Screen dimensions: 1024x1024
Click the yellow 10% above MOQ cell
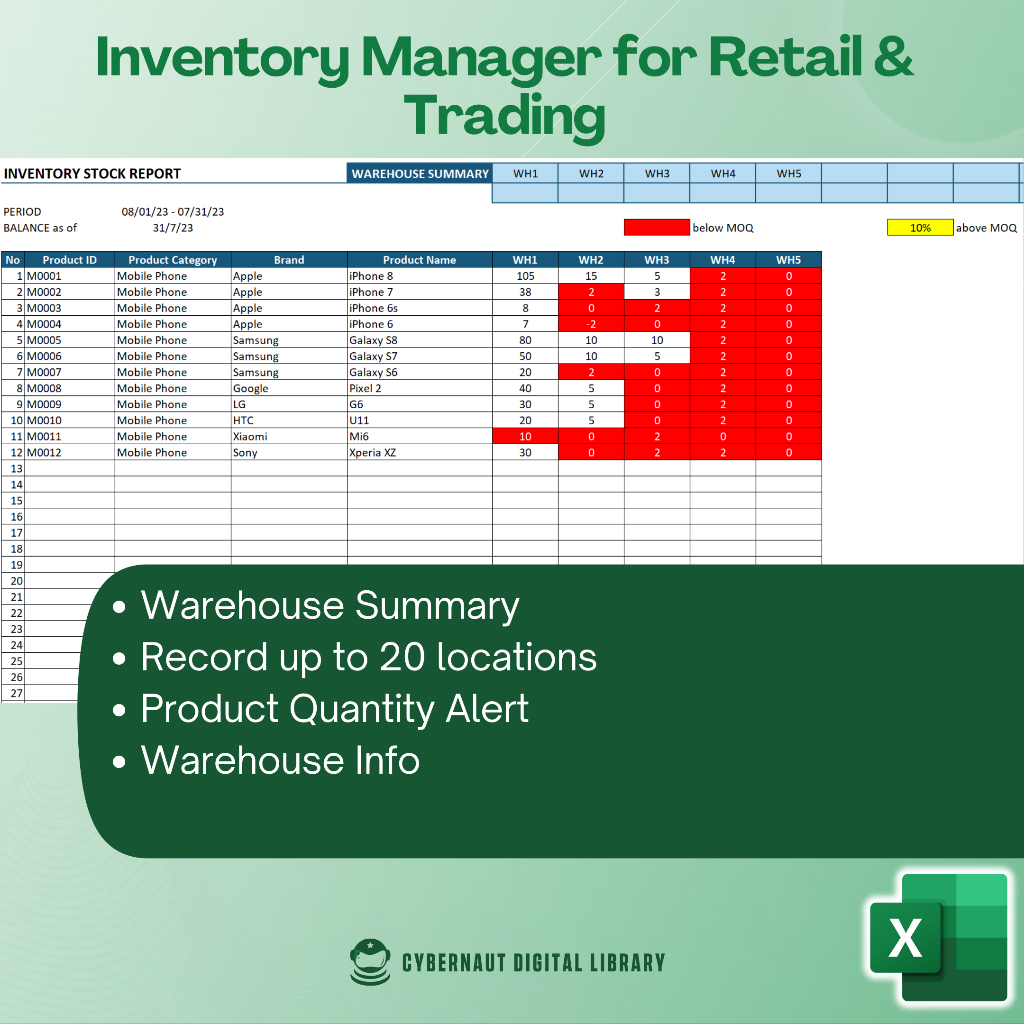tap(920, 228)
